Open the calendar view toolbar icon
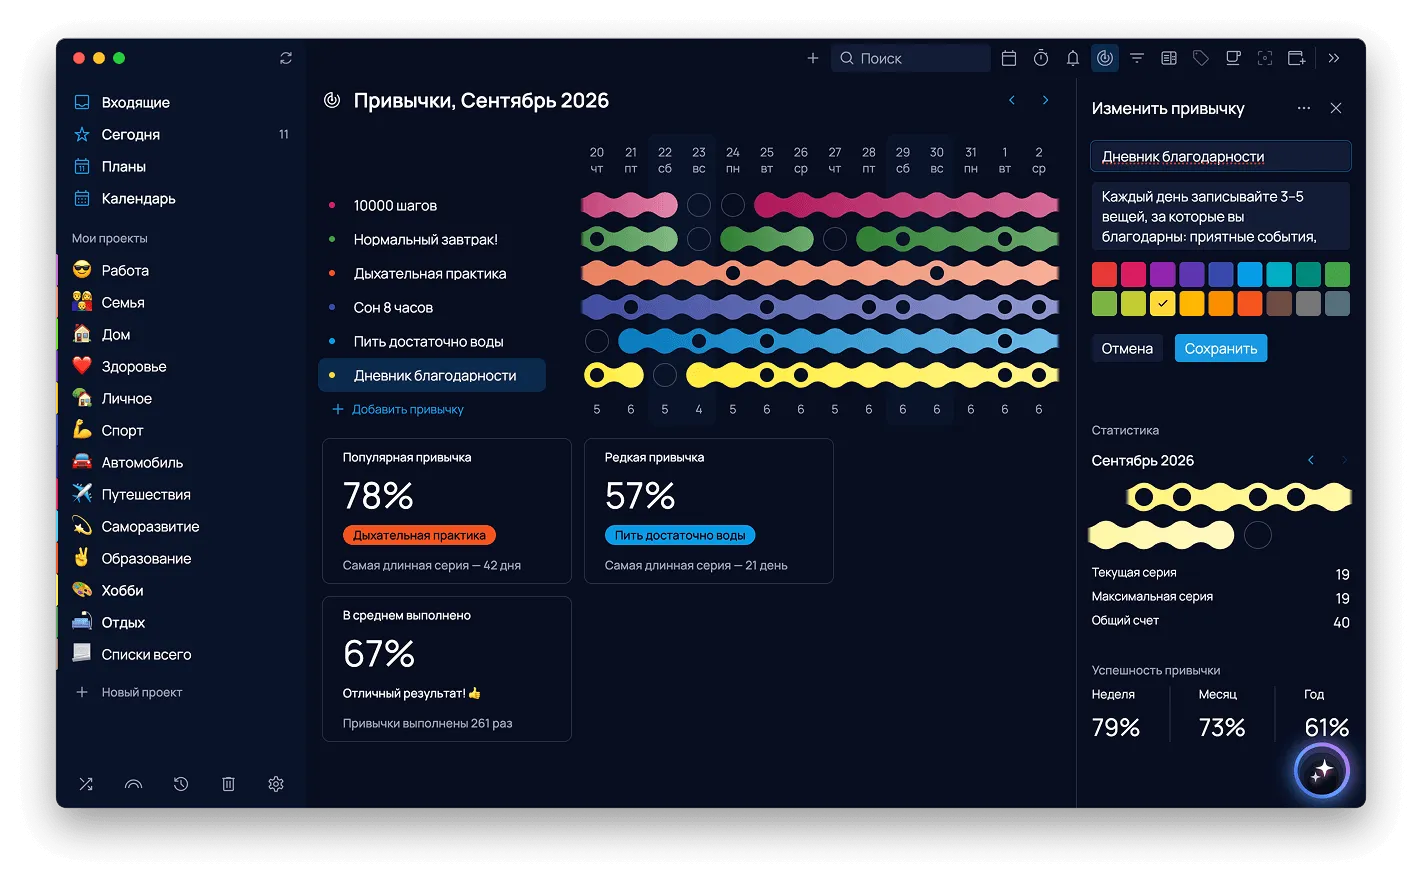This screenshot has width=1422, height=882. (x=1009, y=58)
